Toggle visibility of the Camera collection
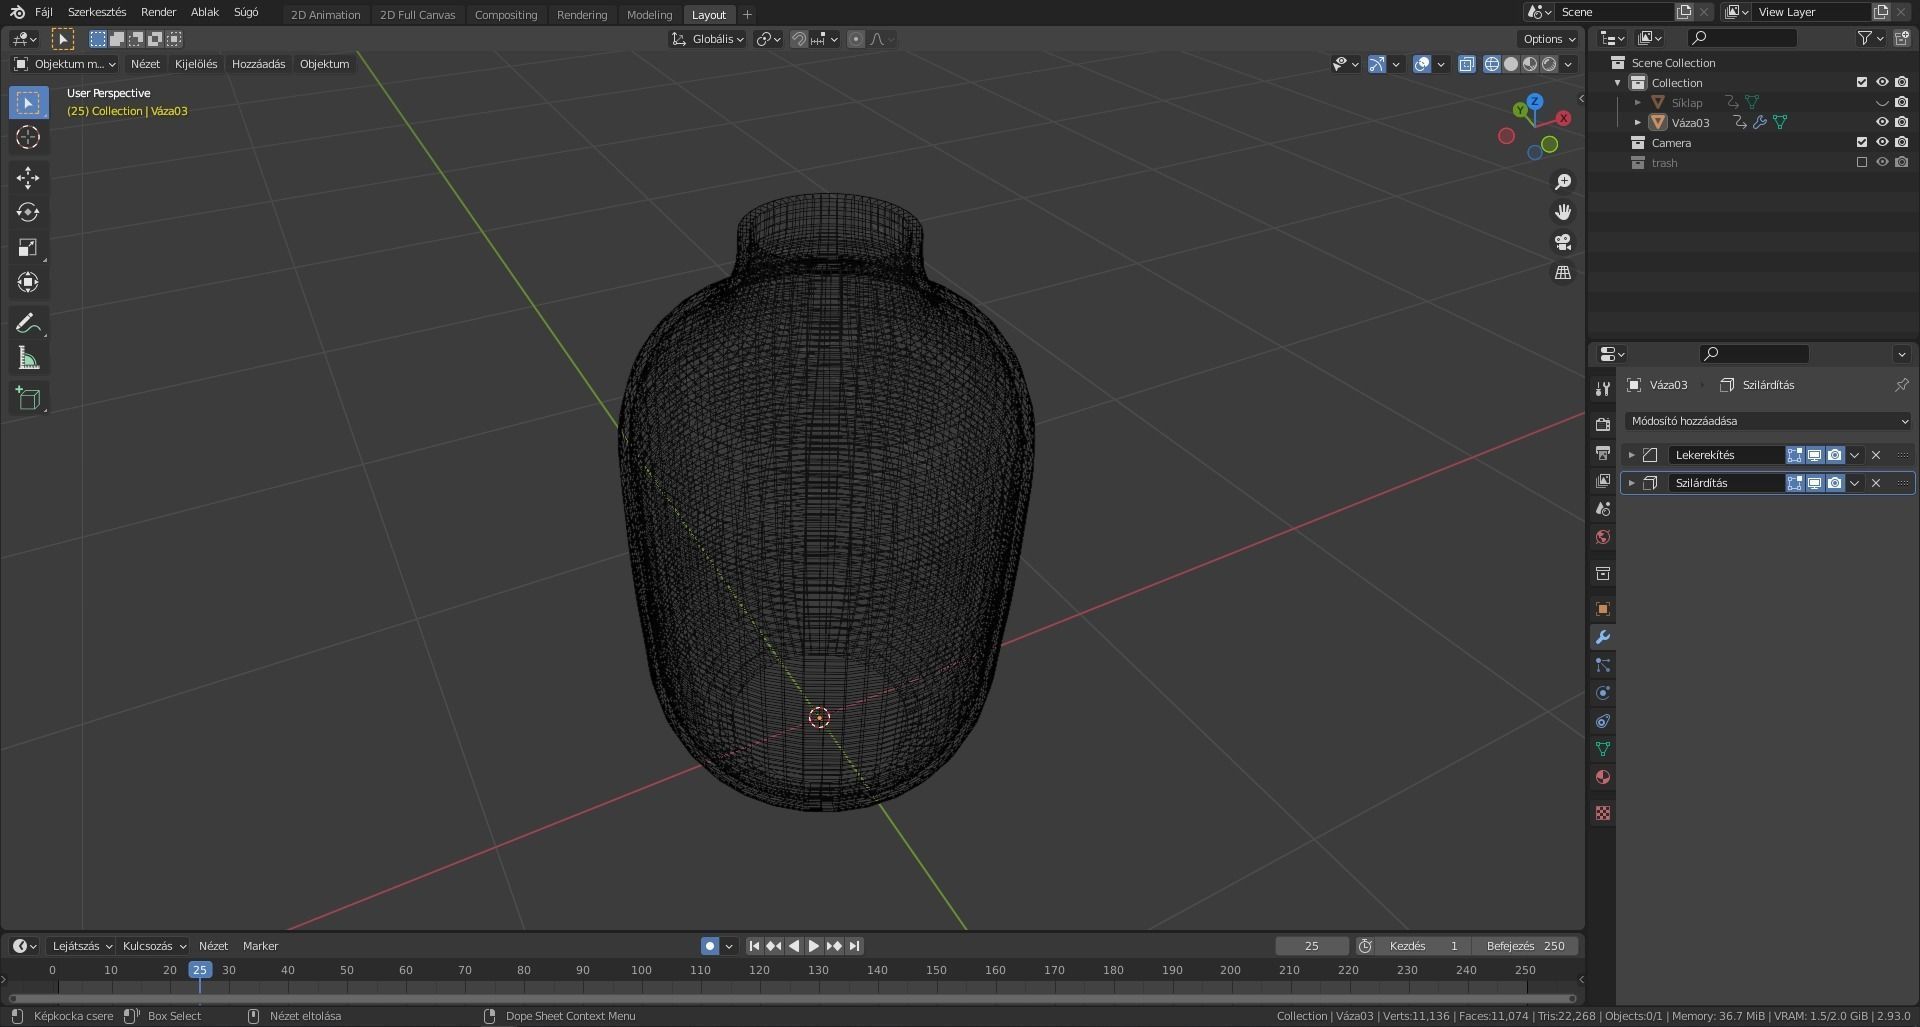This screenshot has width=1920, height=1027. (x=1882, y=142)
